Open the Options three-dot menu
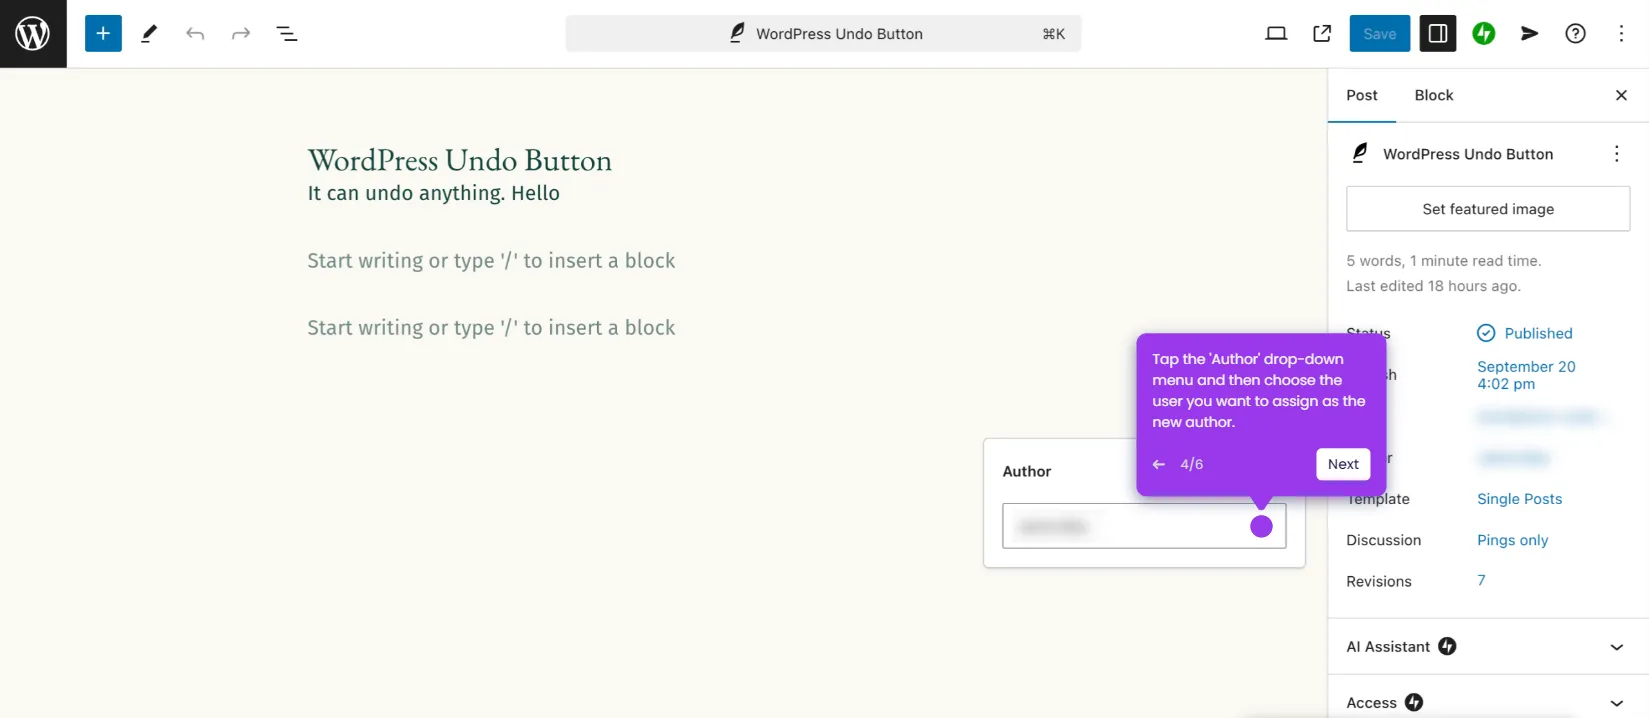 1622,34
